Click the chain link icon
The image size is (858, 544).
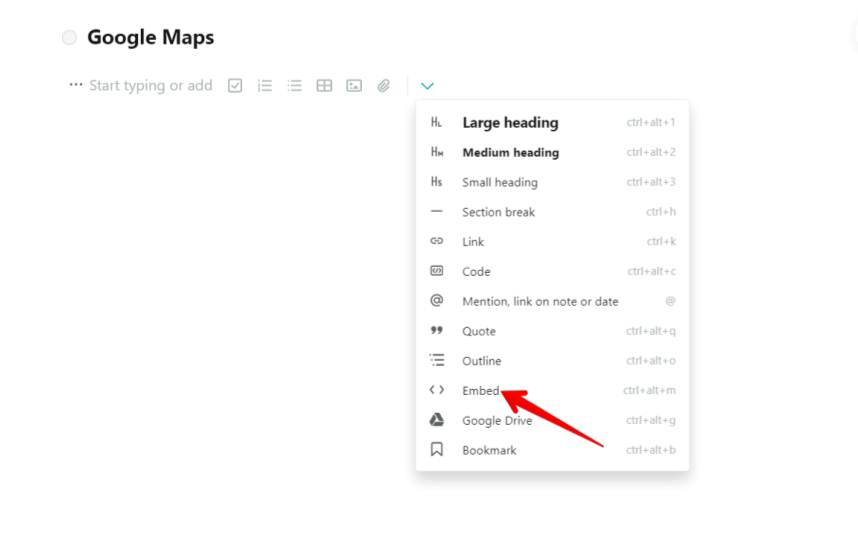click(x=436, y=241)
